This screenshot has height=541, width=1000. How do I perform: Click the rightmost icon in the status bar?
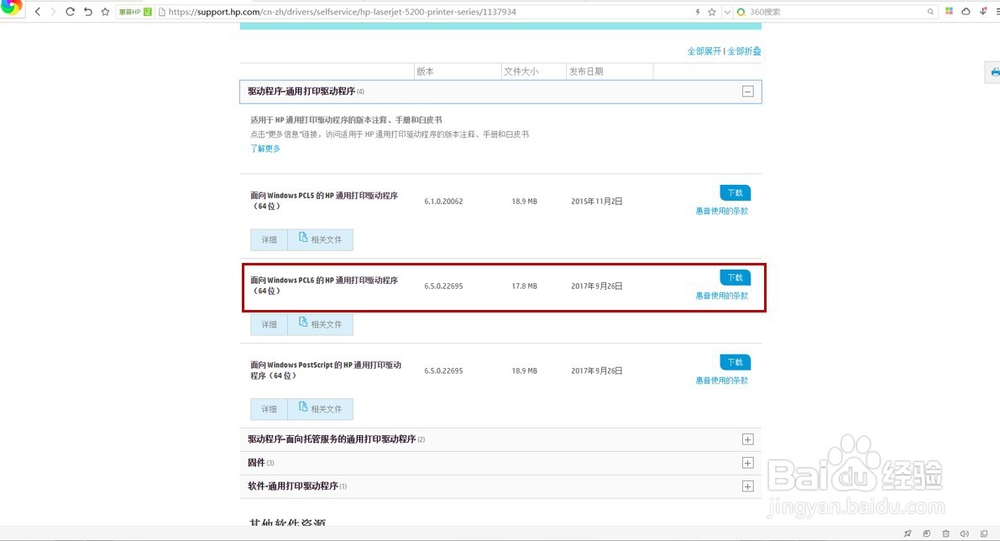[x=984, y=533]
